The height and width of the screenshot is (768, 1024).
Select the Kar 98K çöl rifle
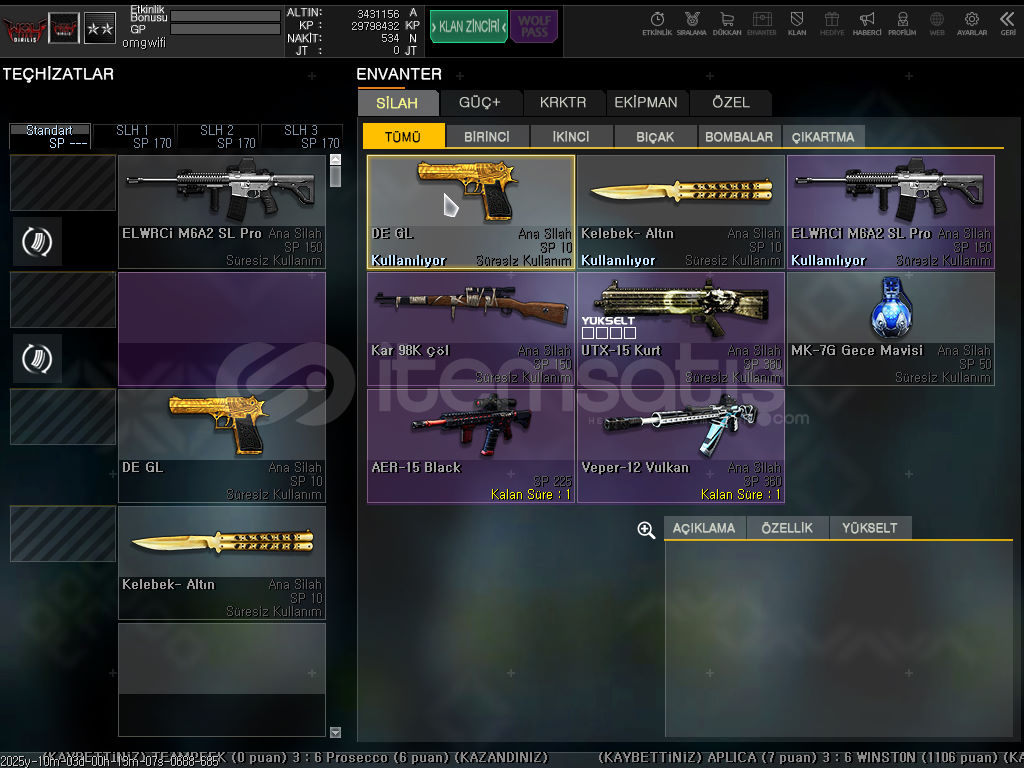pyautogui.click(x=471, y=329)
